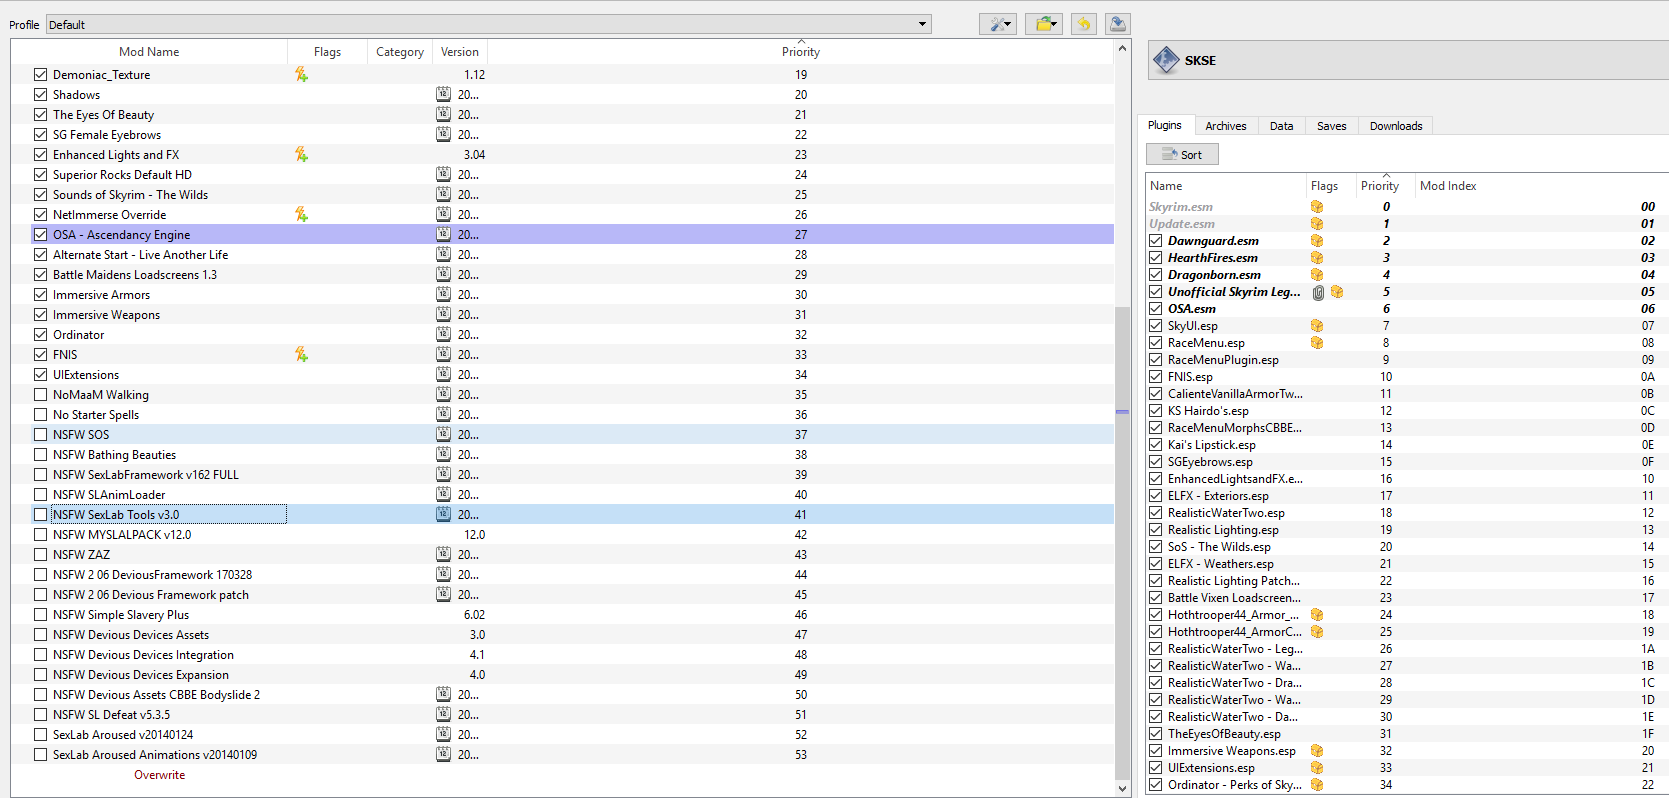Click the paperclip flag on Unofficial Skyrim Legendary
The width and height of the screenshot is (1669, 798).
click(1318, 292)
